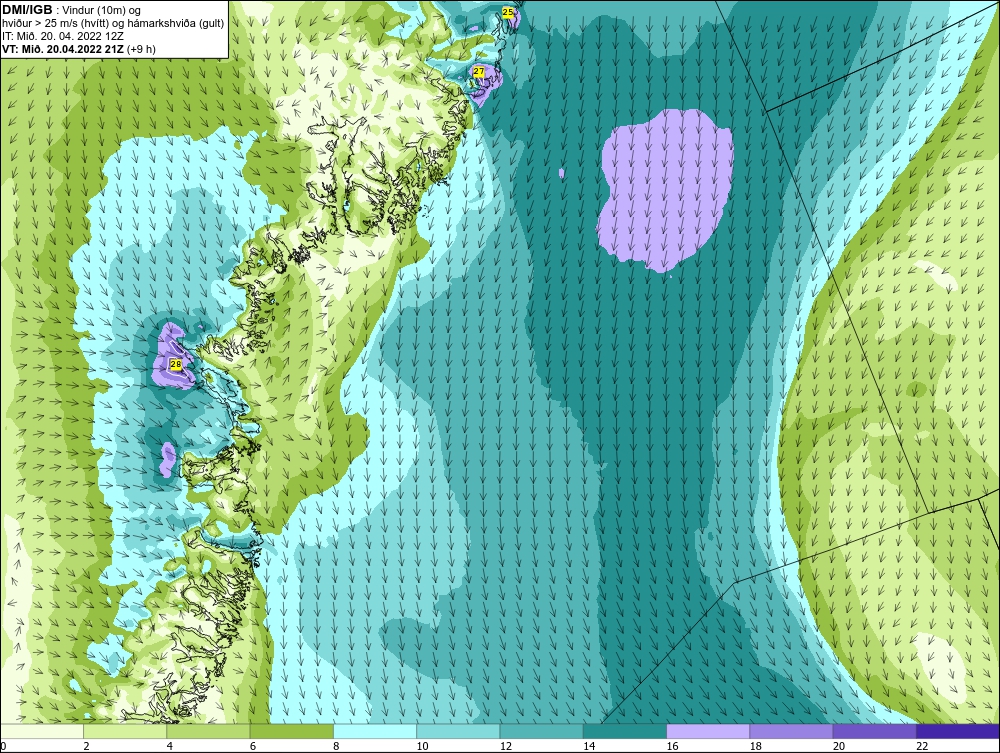
Task: Click the legend number 6
Action: [253, 747]
